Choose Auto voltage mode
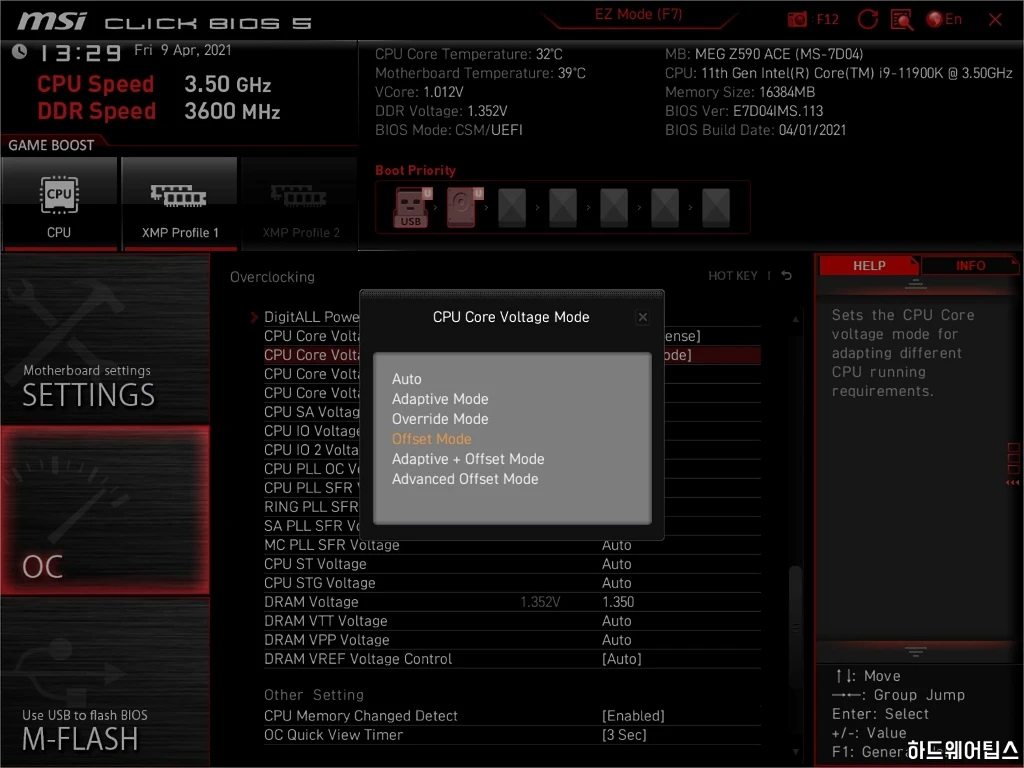This screenshot has height=768, width=1024. point(406,379)
